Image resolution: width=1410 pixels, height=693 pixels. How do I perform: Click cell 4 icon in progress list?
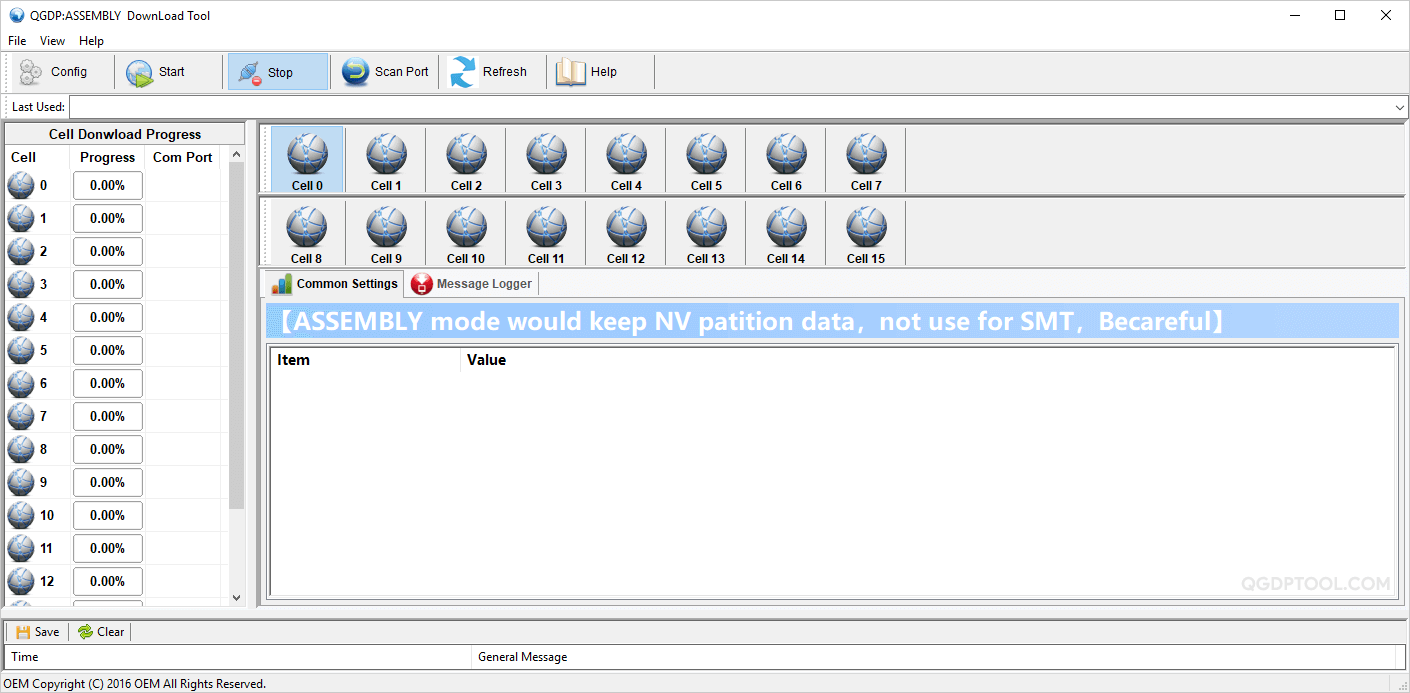coord(21,317)
